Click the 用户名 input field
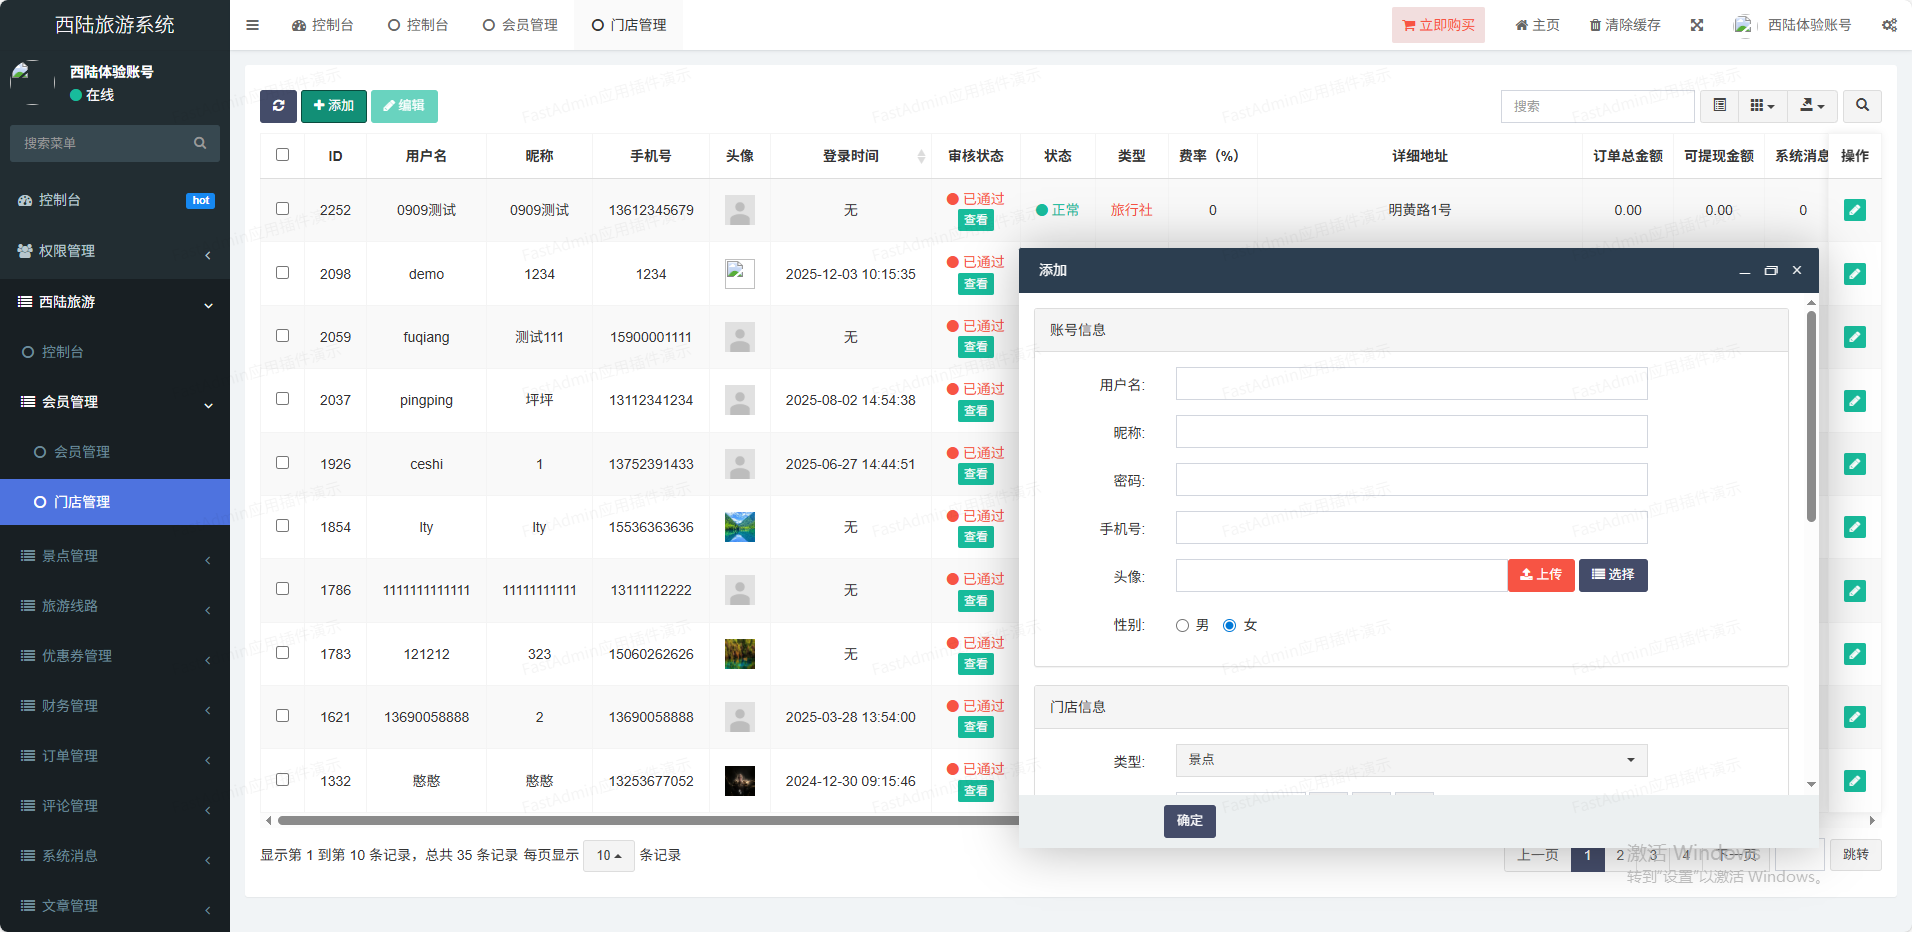1912x932 pixels. click(x=1410, y=384)
